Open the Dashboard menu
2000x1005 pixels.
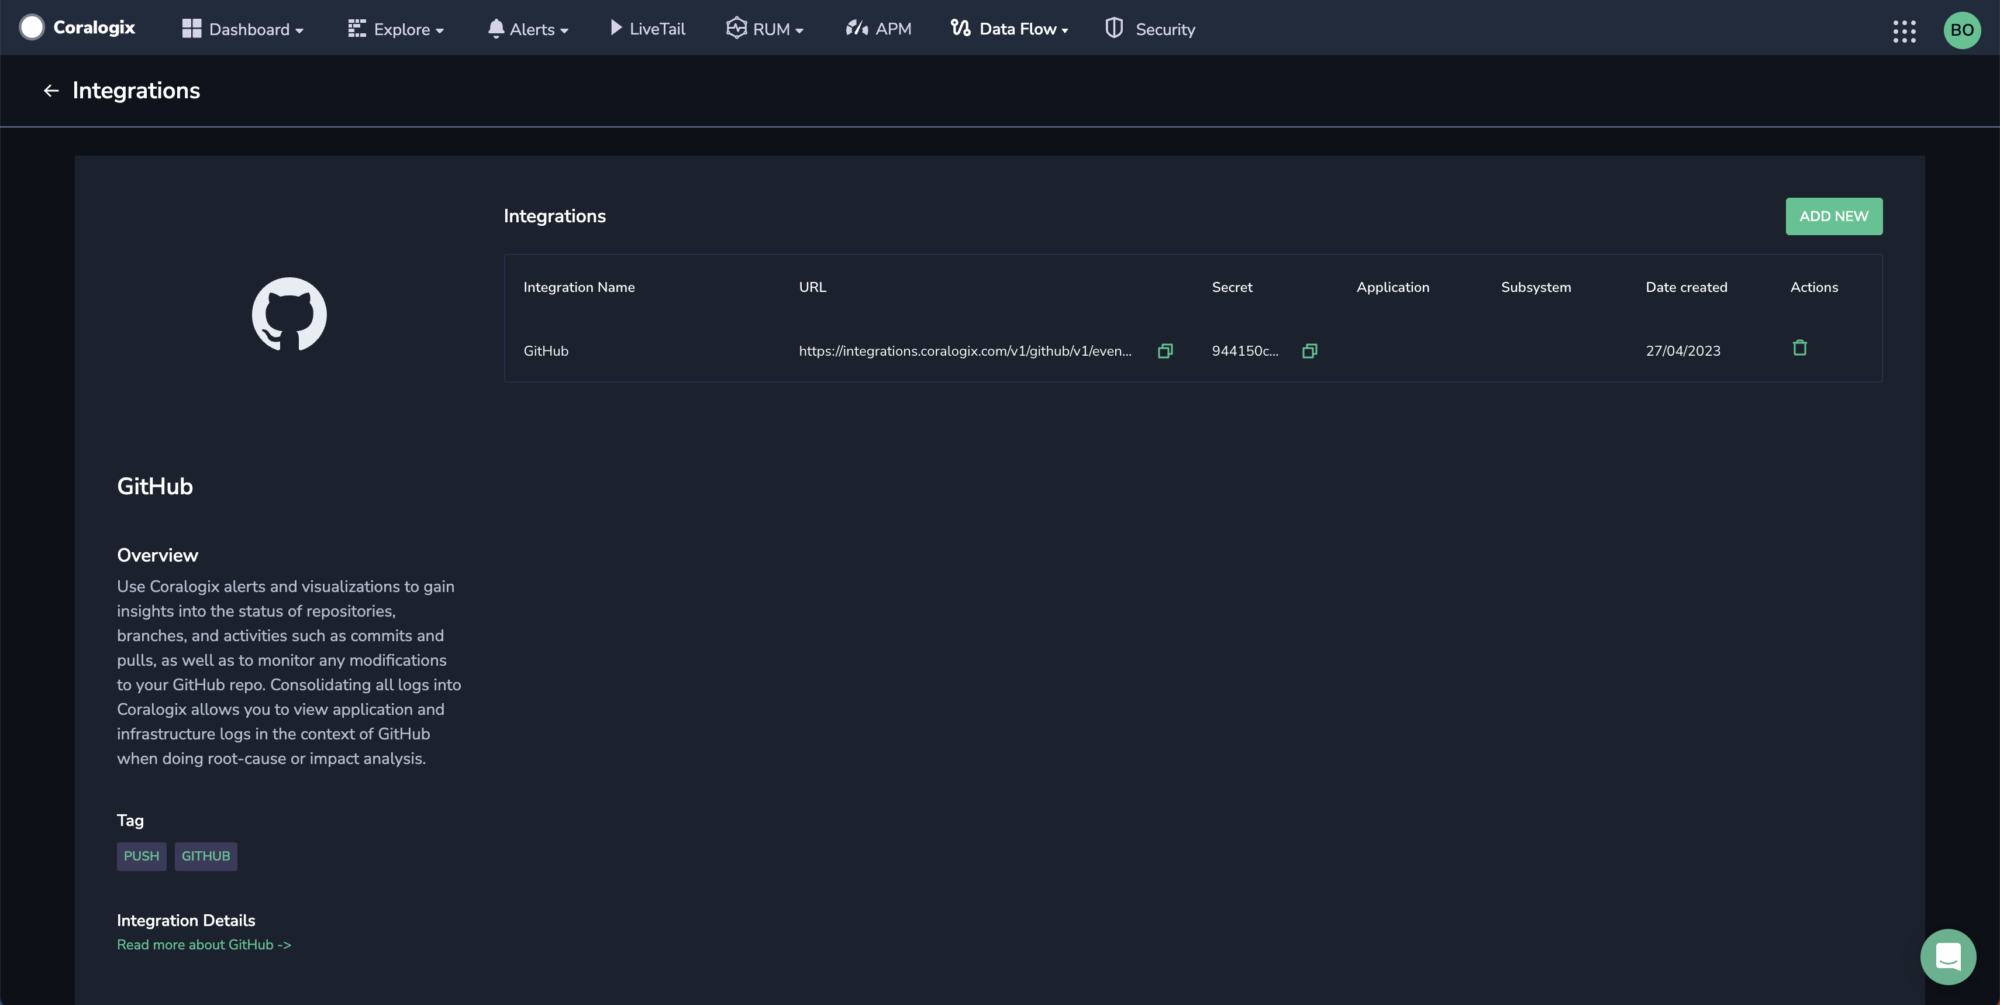click(243, 29)
